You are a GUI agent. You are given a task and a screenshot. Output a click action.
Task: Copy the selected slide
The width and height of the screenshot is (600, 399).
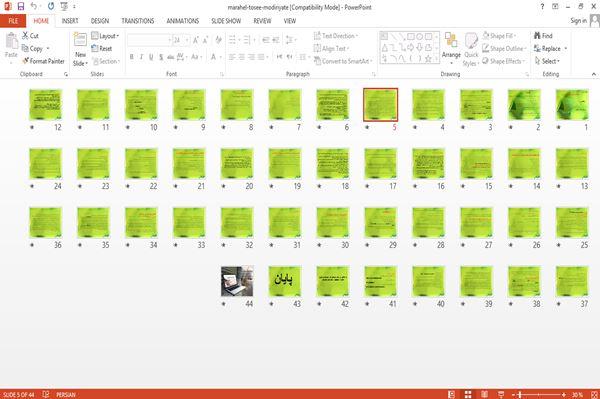coord(32,49)
